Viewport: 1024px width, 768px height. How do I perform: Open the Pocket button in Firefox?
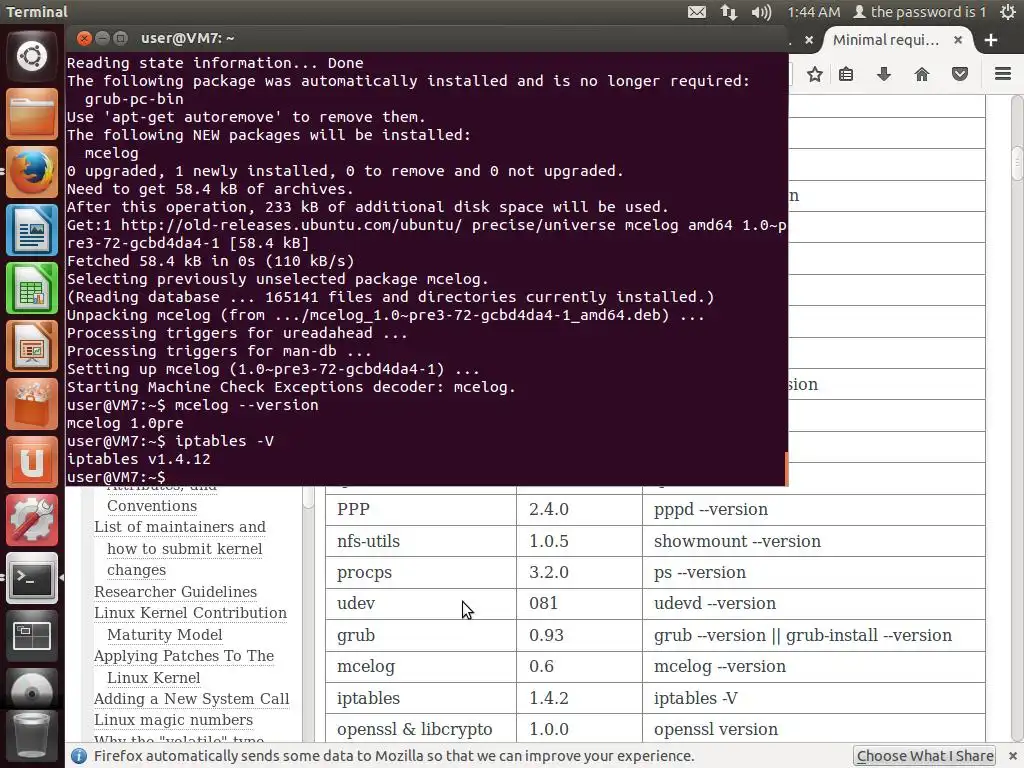[x=959, y=74]
